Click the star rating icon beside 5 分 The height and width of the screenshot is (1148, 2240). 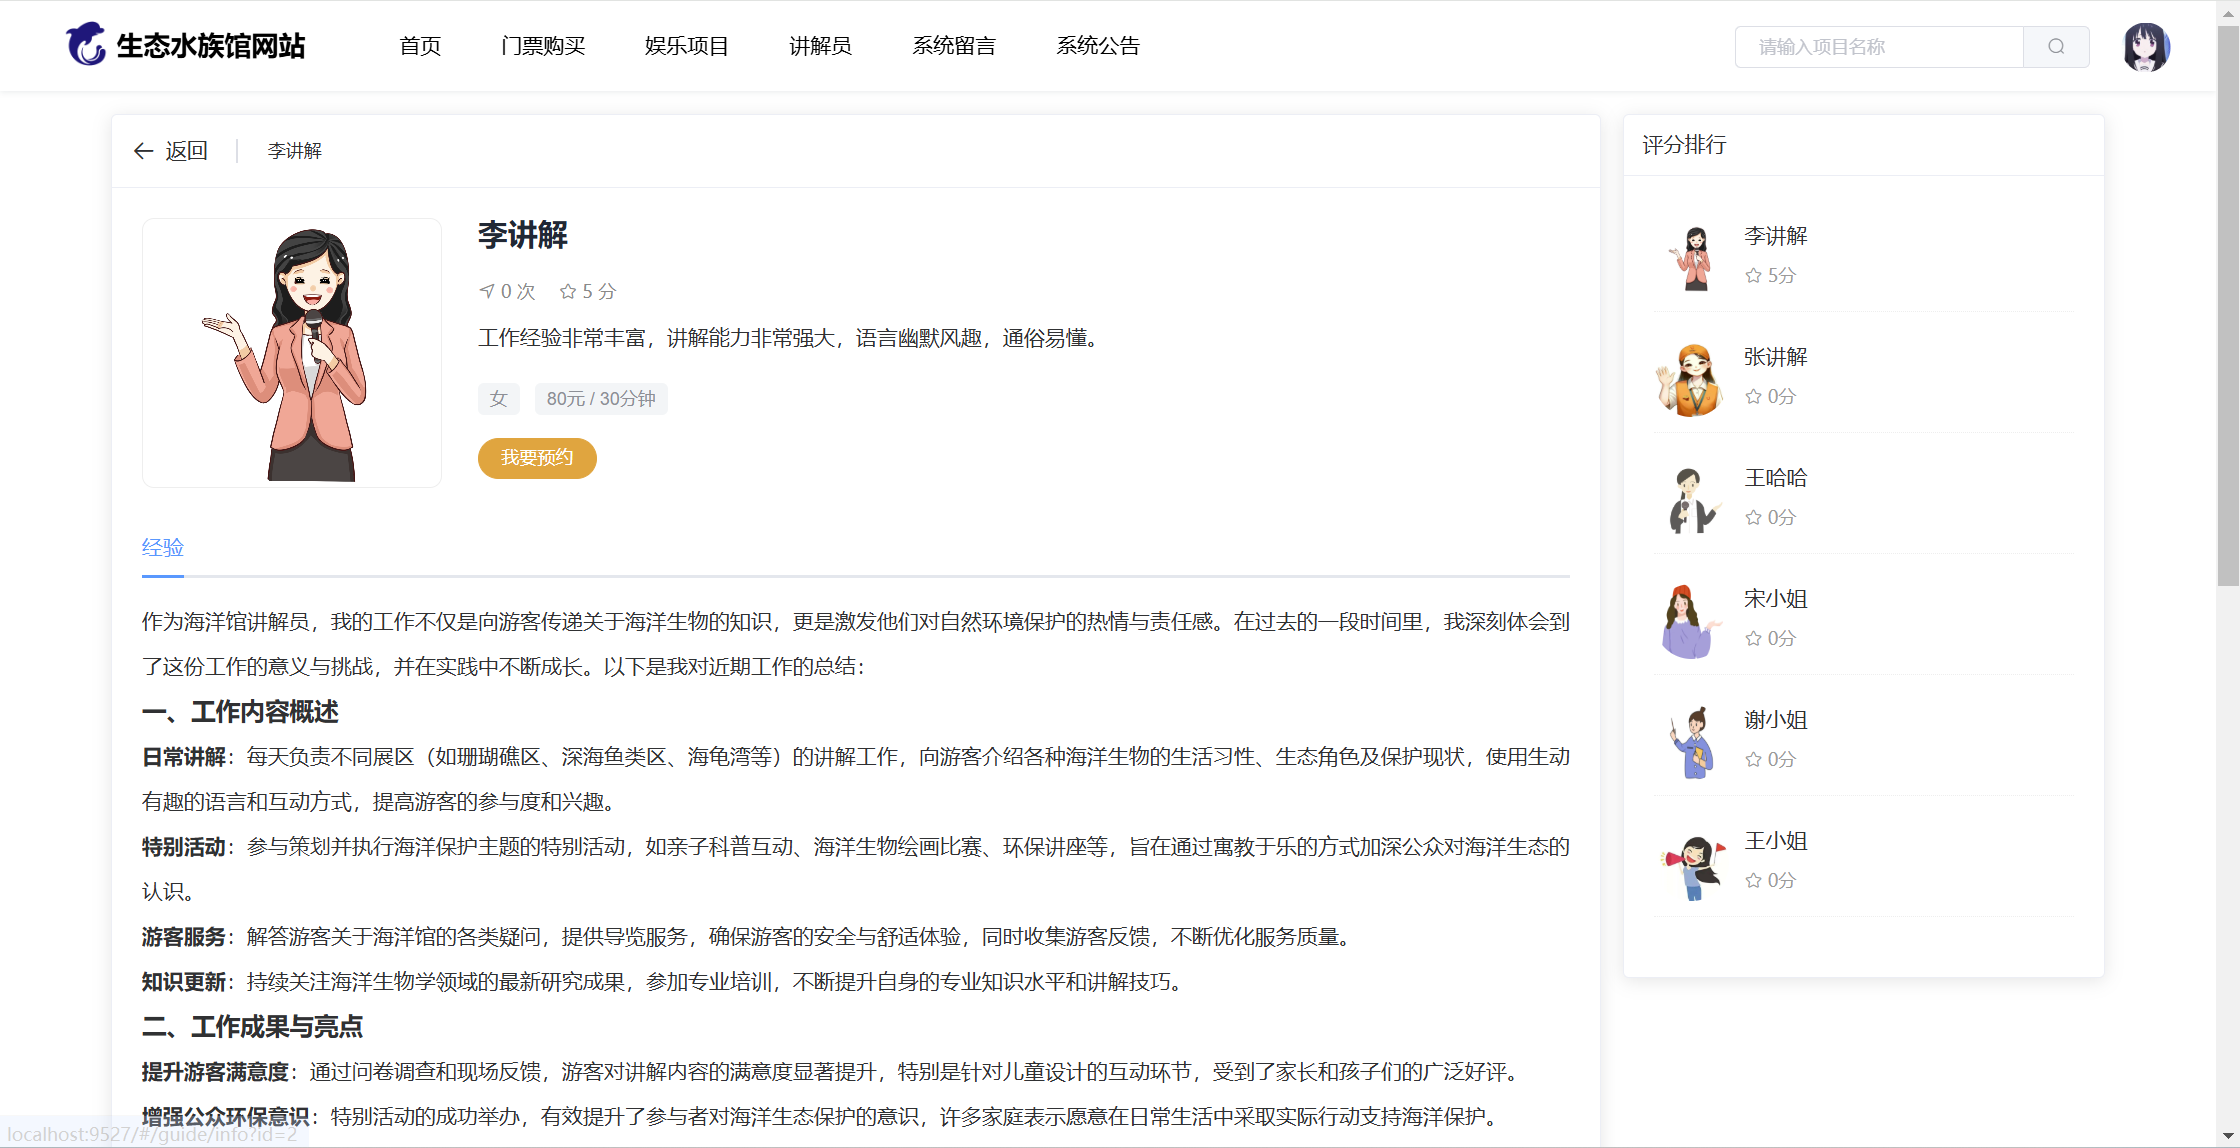point(568,292)
